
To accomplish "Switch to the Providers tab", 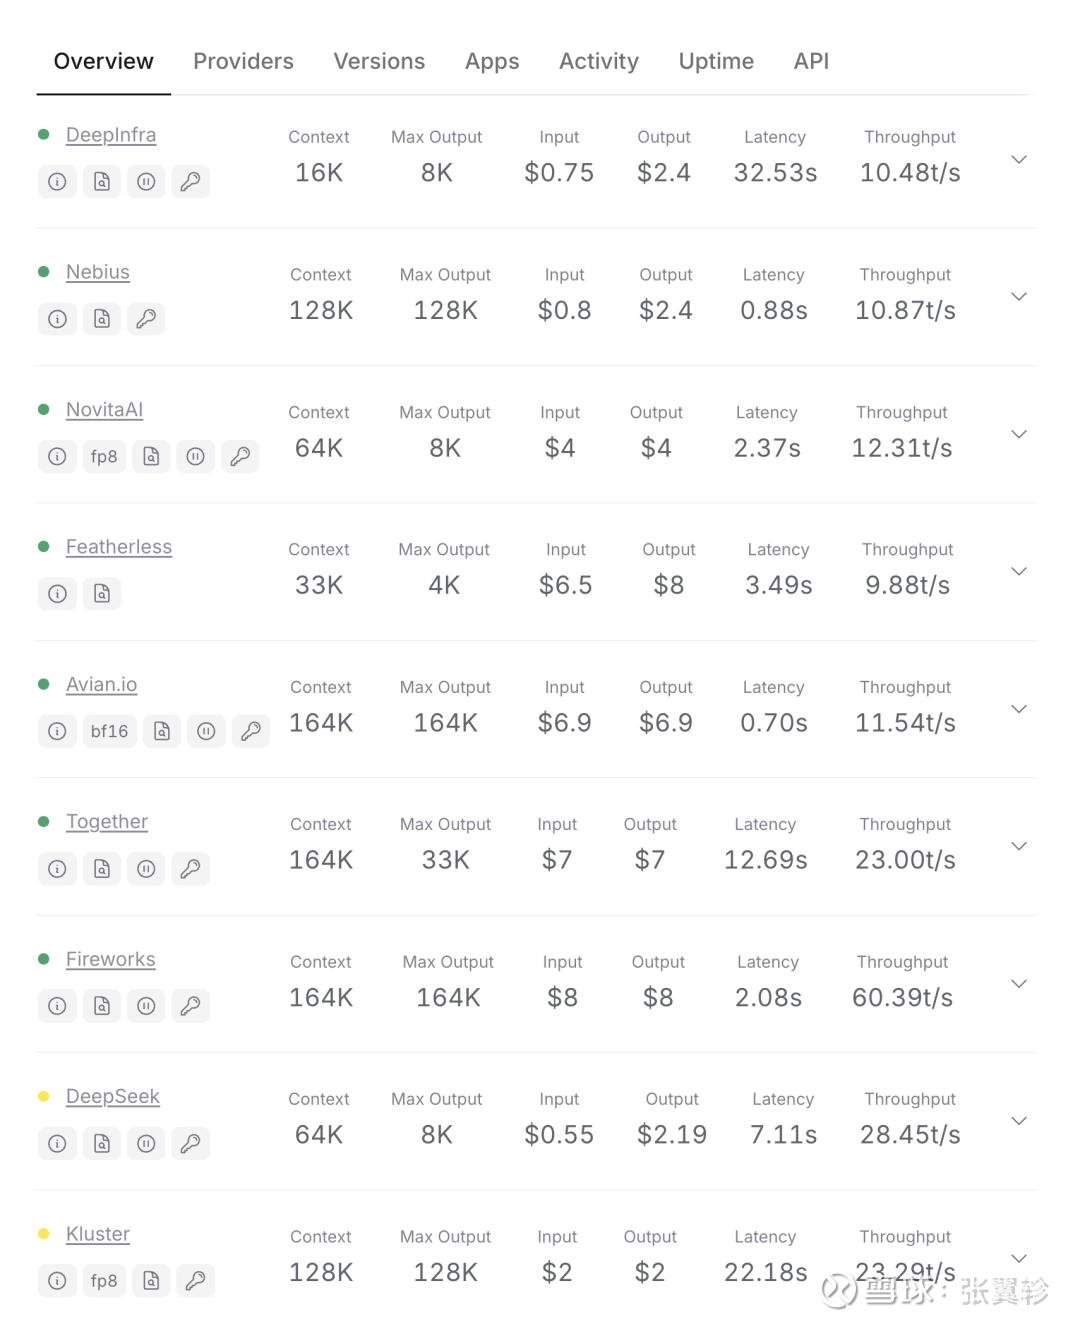I will pos(243,61).
